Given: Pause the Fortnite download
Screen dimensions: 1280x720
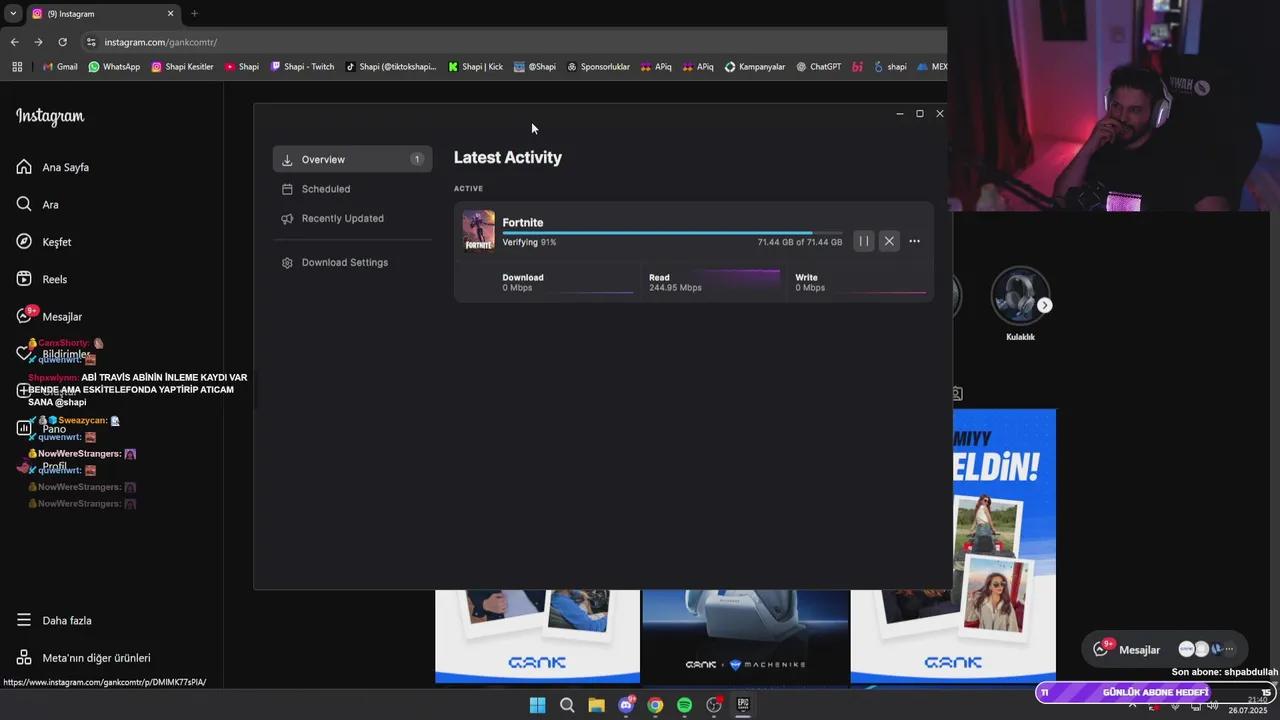Looking at the screenshot, I should [x=863, y=241].
